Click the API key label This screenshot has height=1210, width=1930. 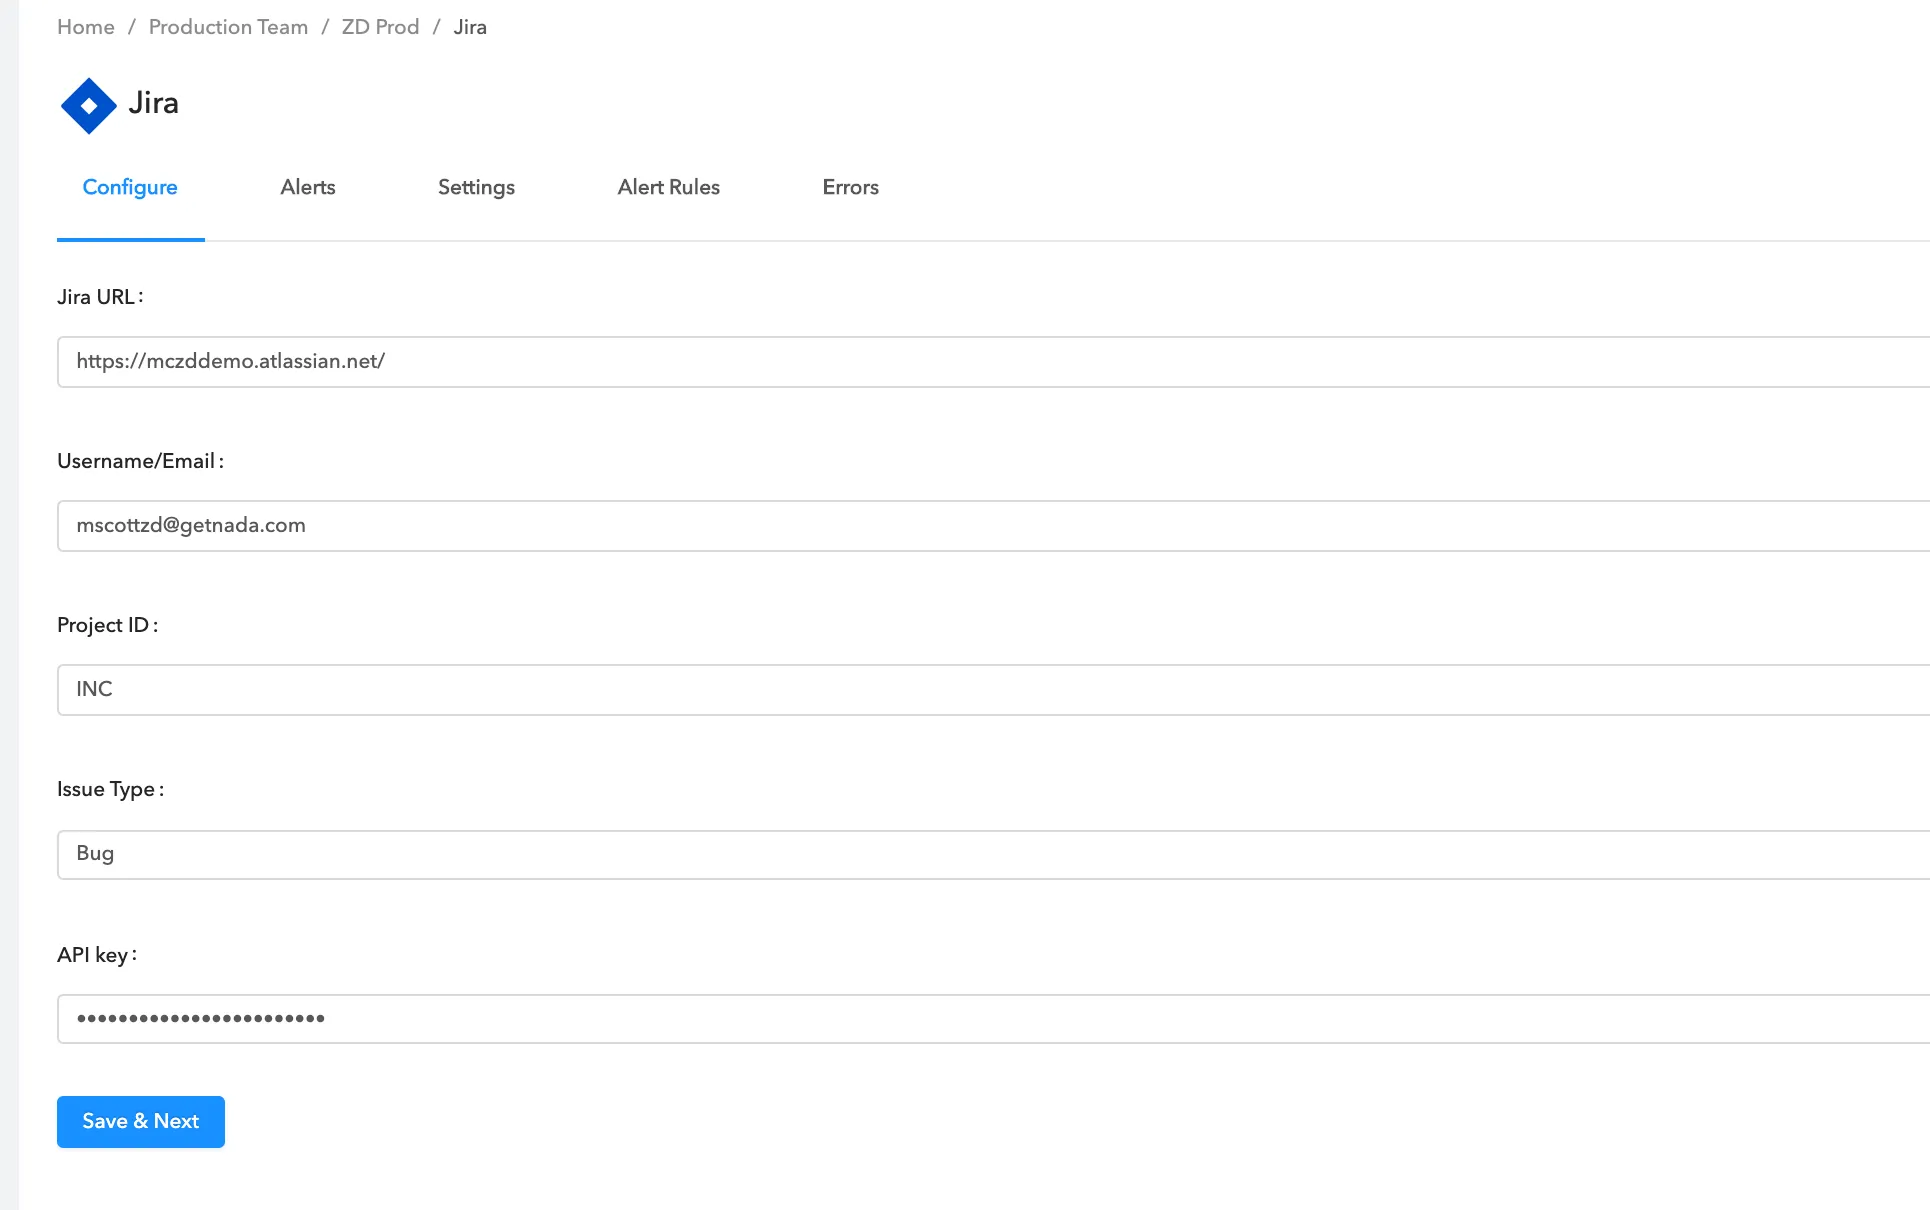click(x=96, y=955)
